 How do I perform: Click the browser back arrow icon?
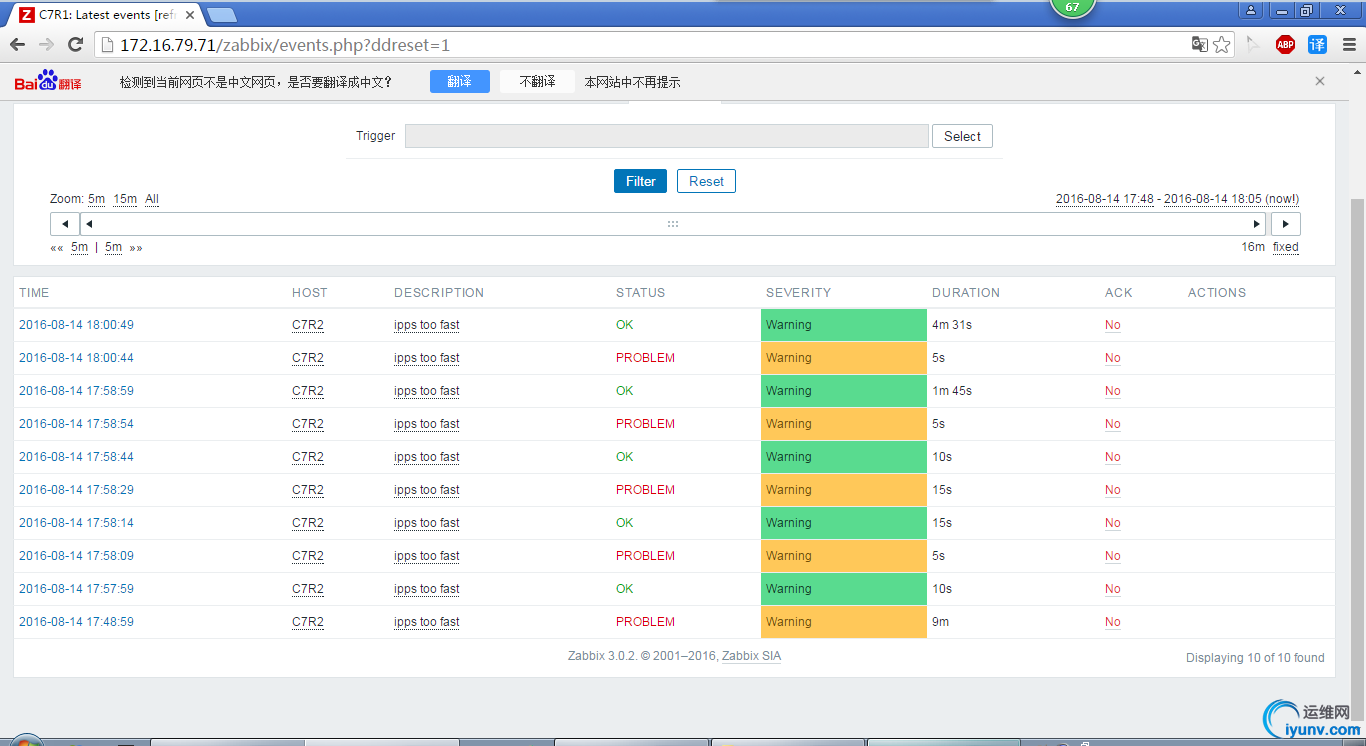click(x=17, y=44)
